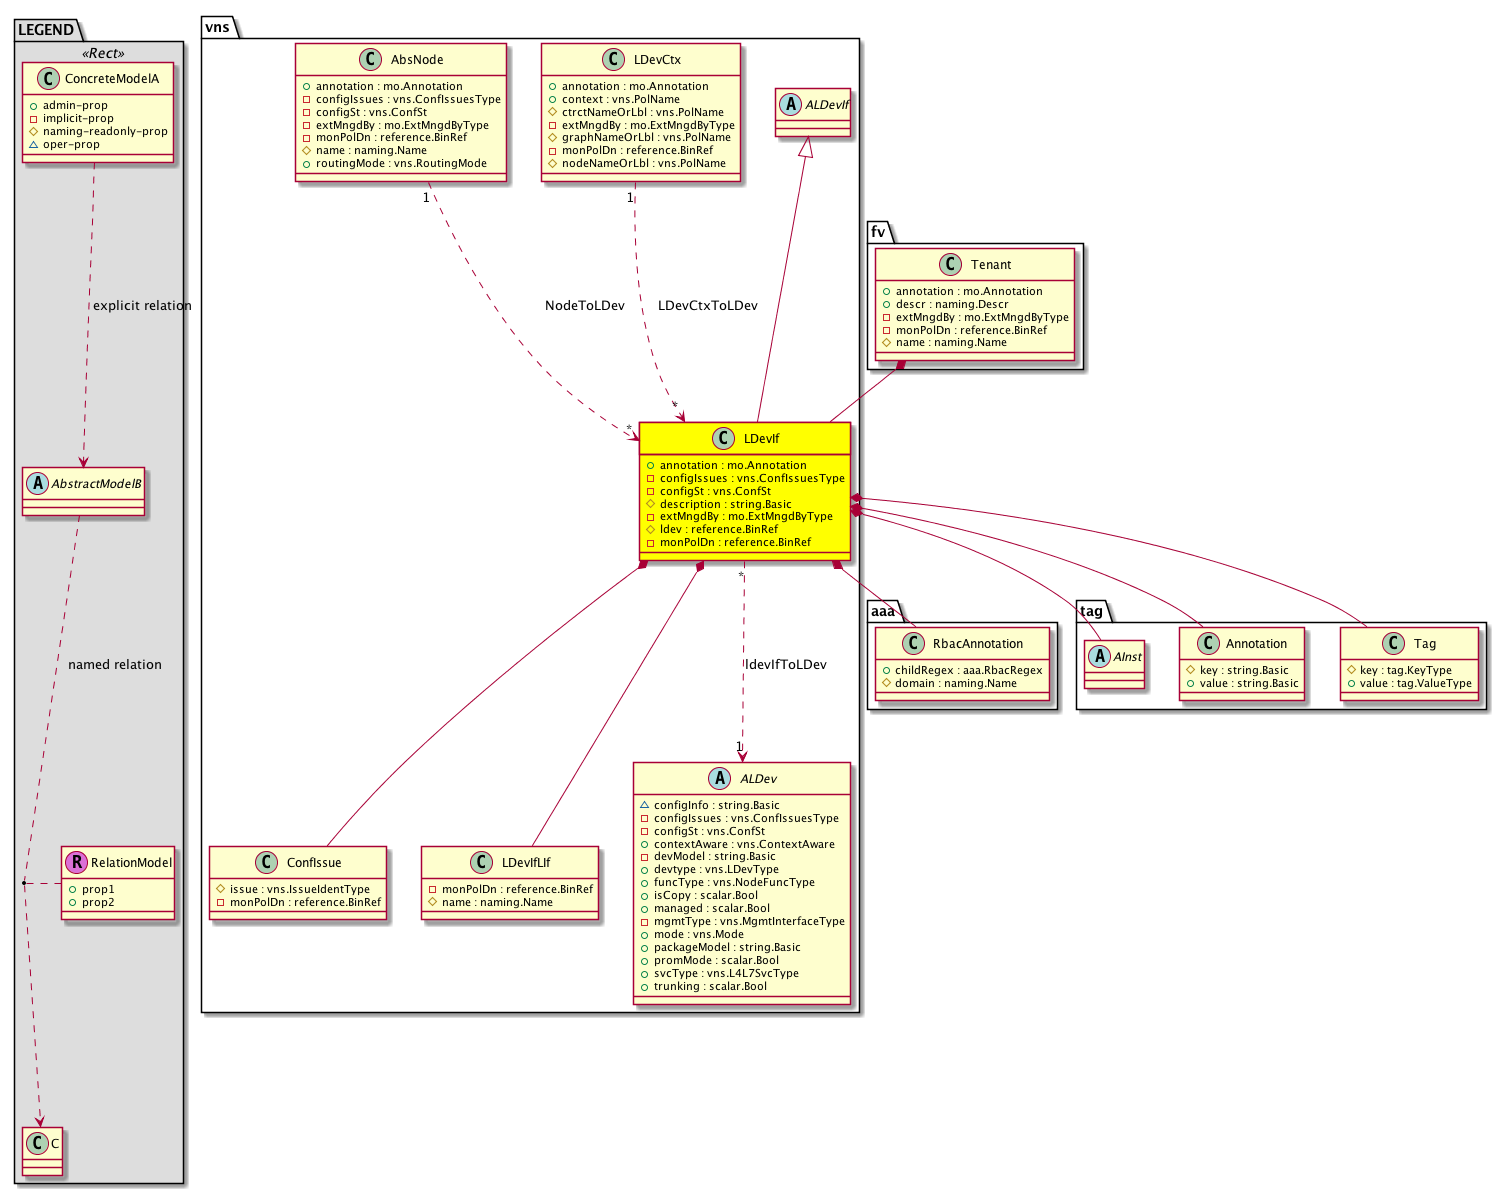
Task: Click the LDevCtx class circle icon
Action: coord(614,60)
